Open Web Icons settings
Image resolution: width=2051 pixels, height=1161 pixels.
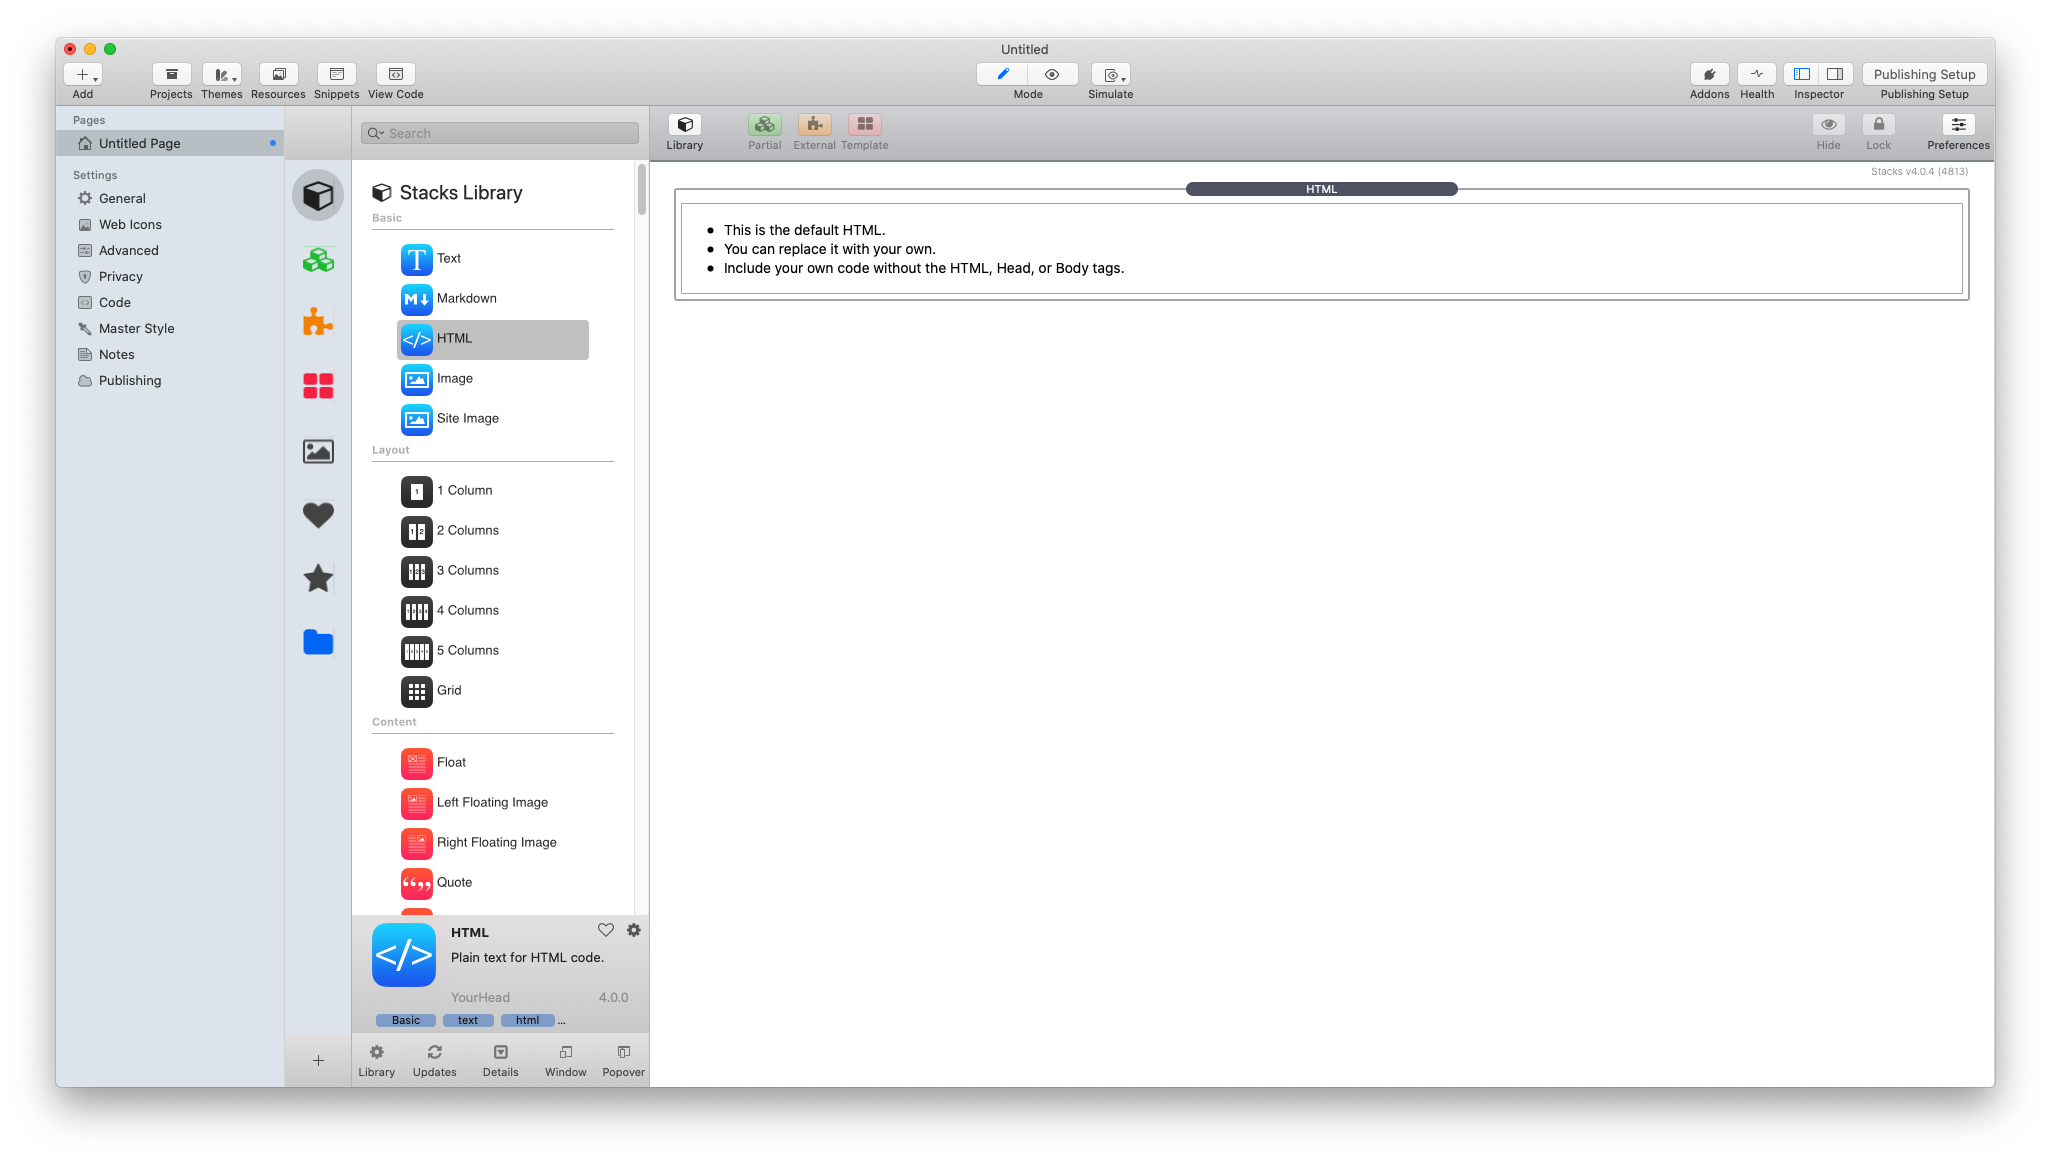(x=170, y=224)
